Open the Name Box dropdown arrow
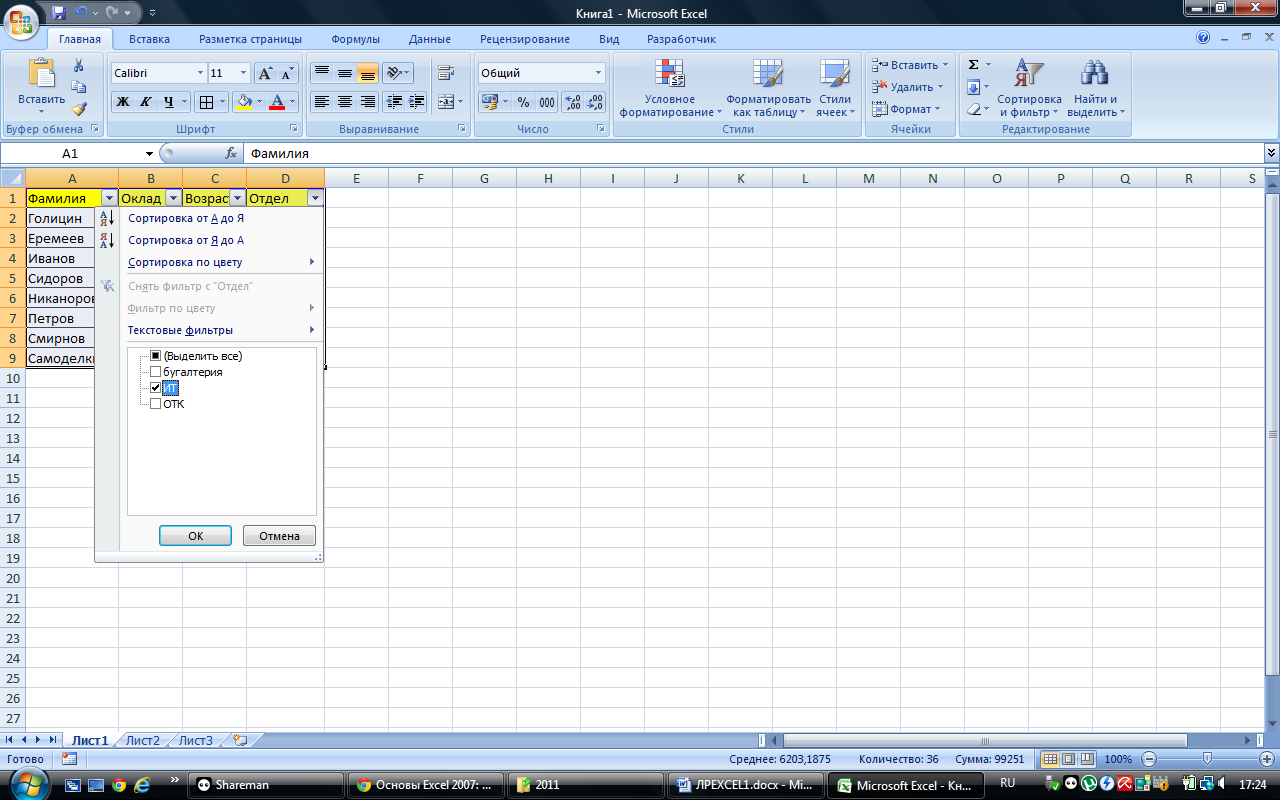 click(150, 154)
